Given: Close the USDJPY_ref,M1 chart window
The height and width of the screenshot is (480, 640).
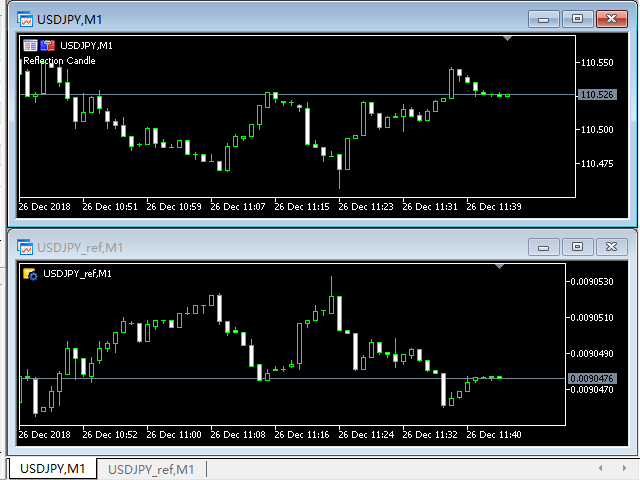Looking at the screenshot, I should 610,246.
